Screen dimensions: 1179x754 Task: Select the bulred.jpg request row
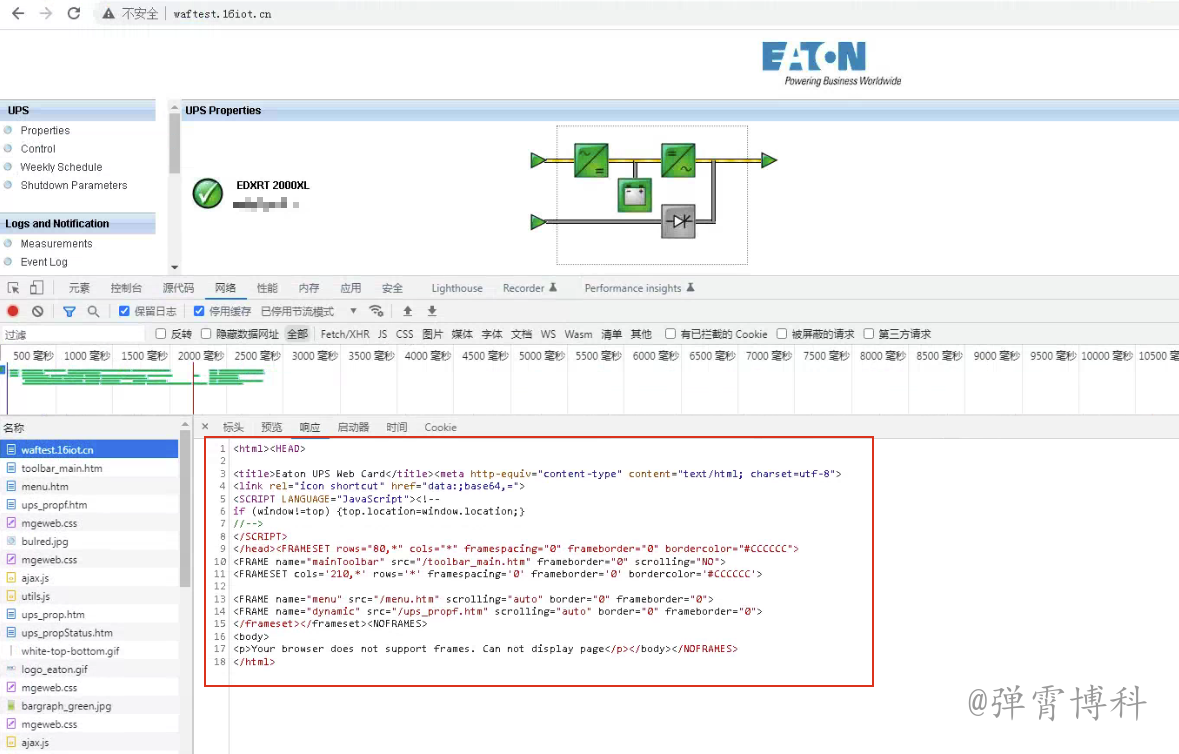[x=89, y=541]
